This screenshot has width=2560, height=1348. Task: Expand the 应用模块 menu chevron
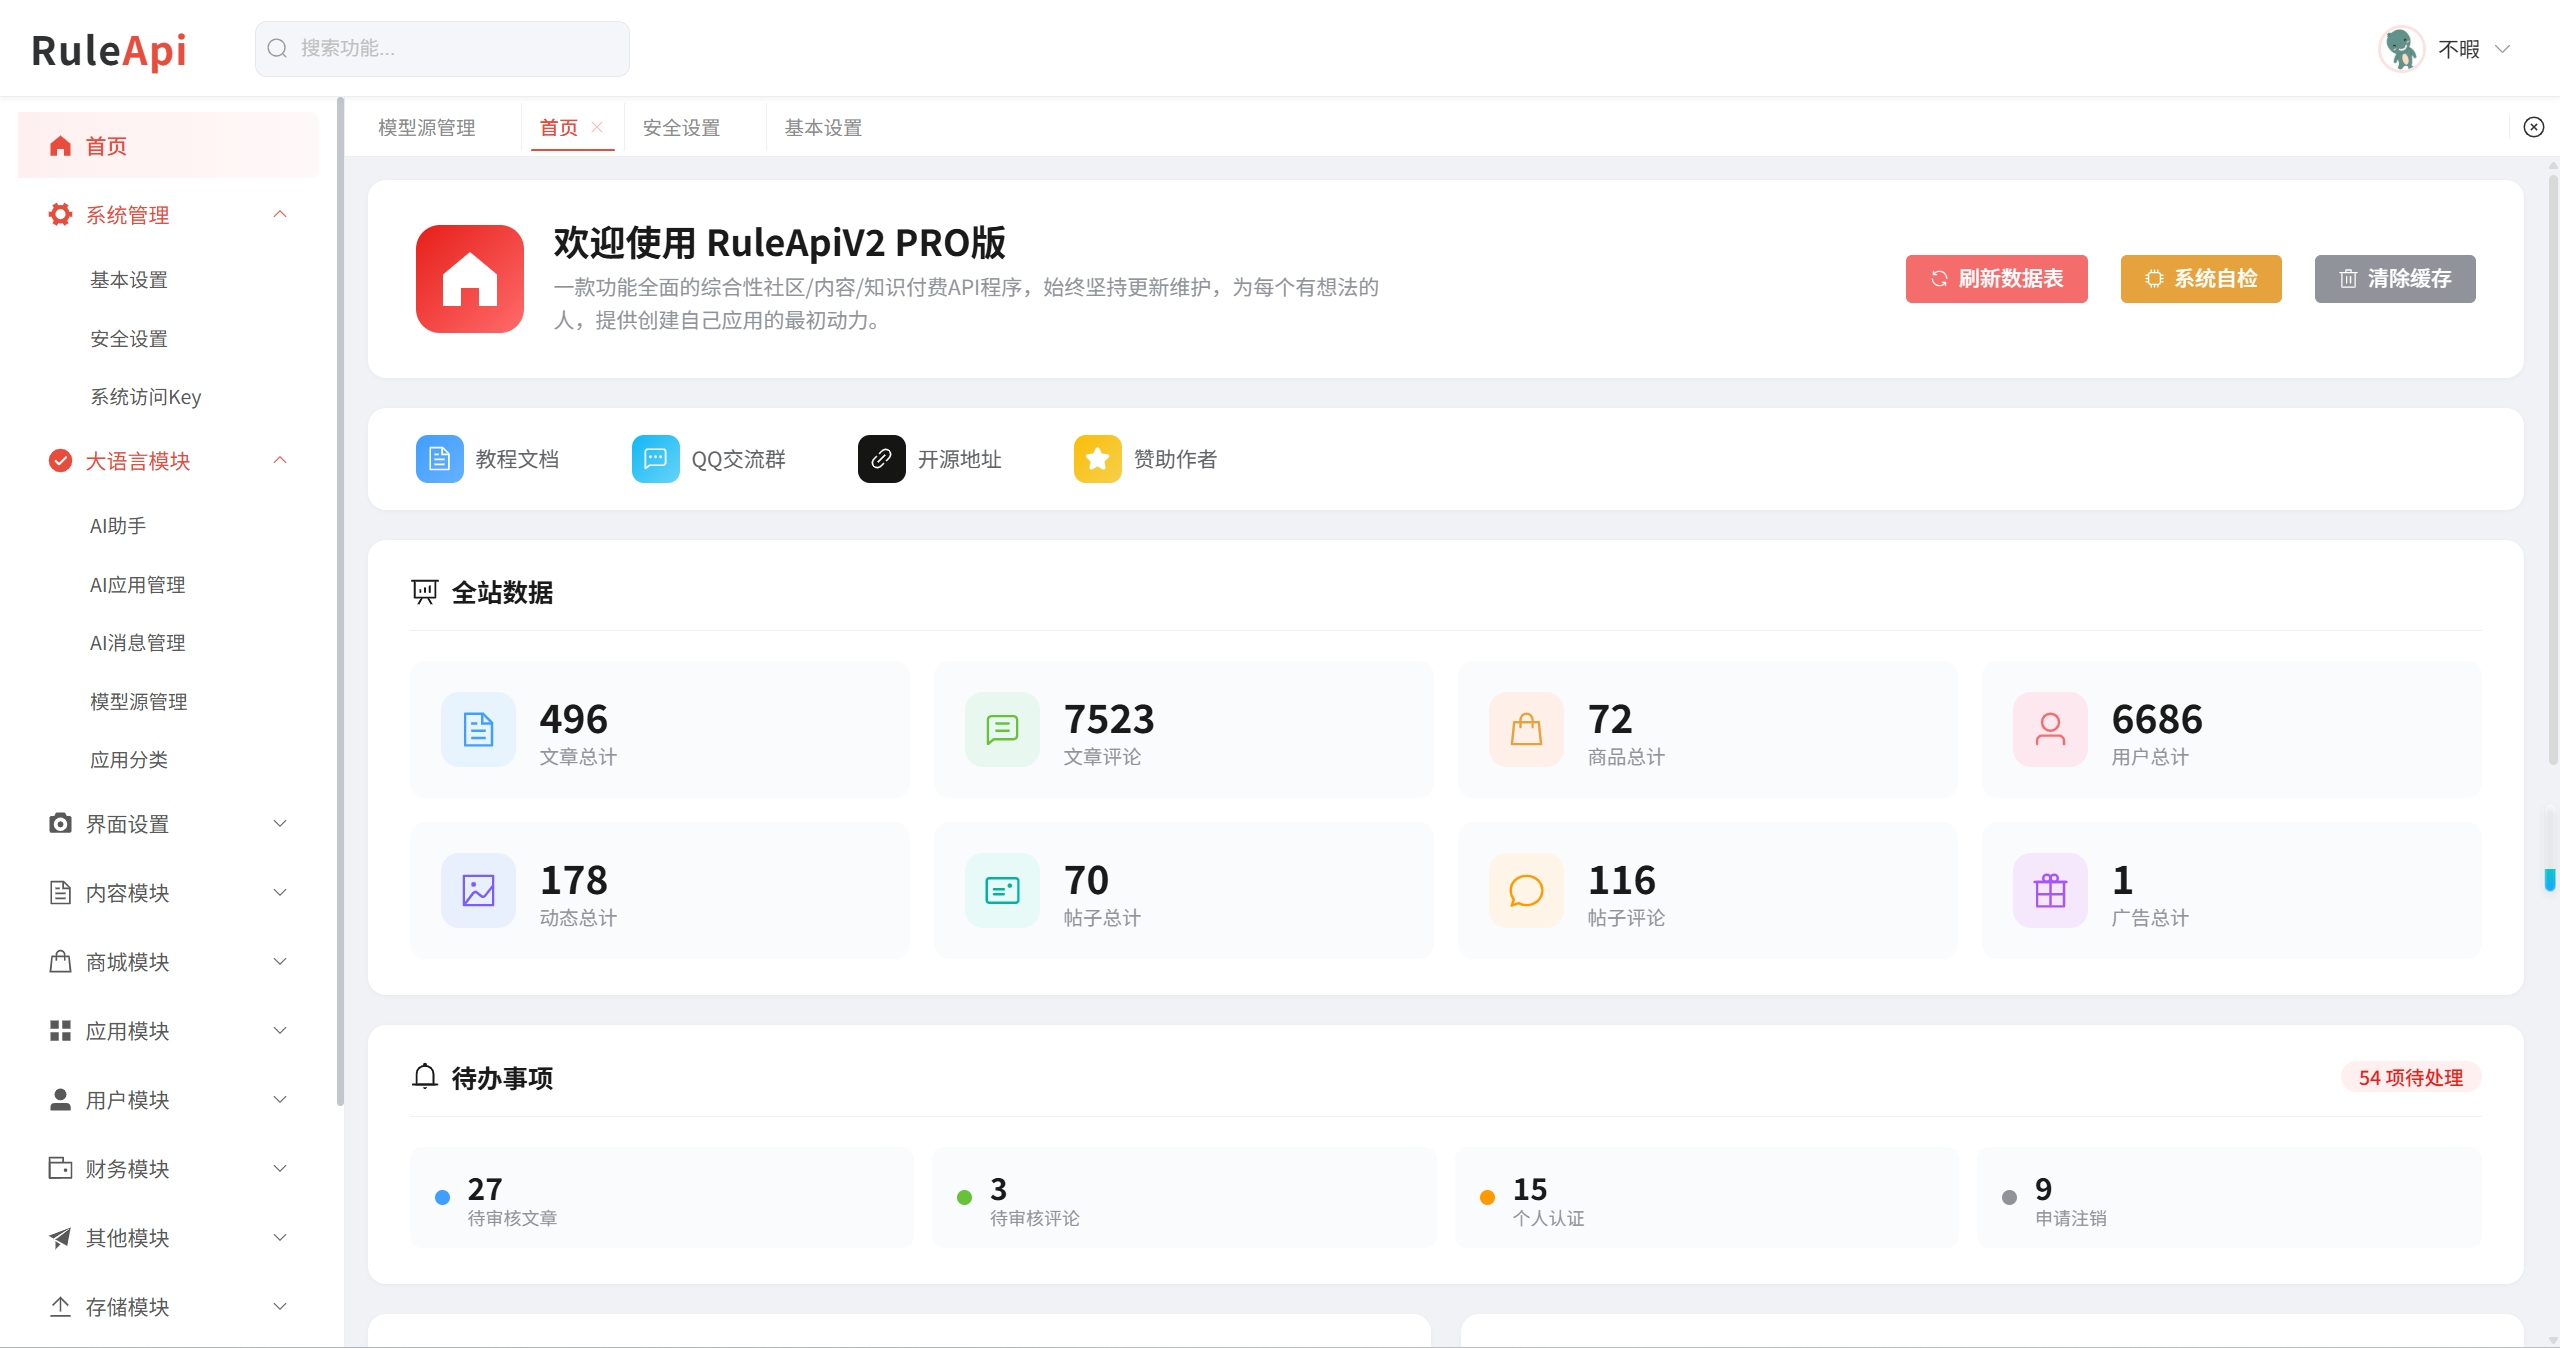coord(280,1031)
